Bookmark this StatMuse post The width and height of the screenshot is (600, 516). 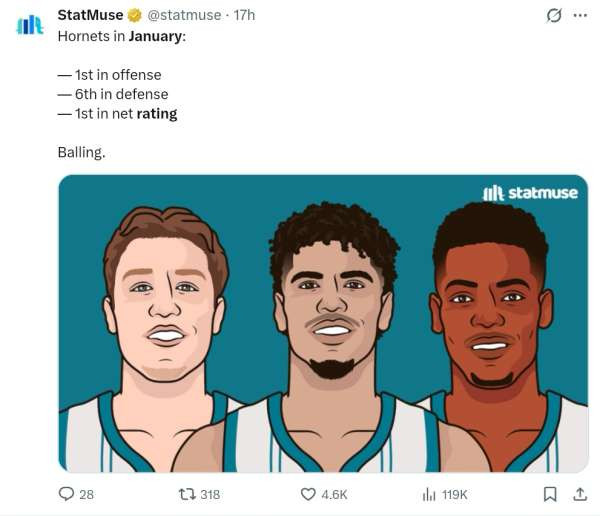point(549,494)
